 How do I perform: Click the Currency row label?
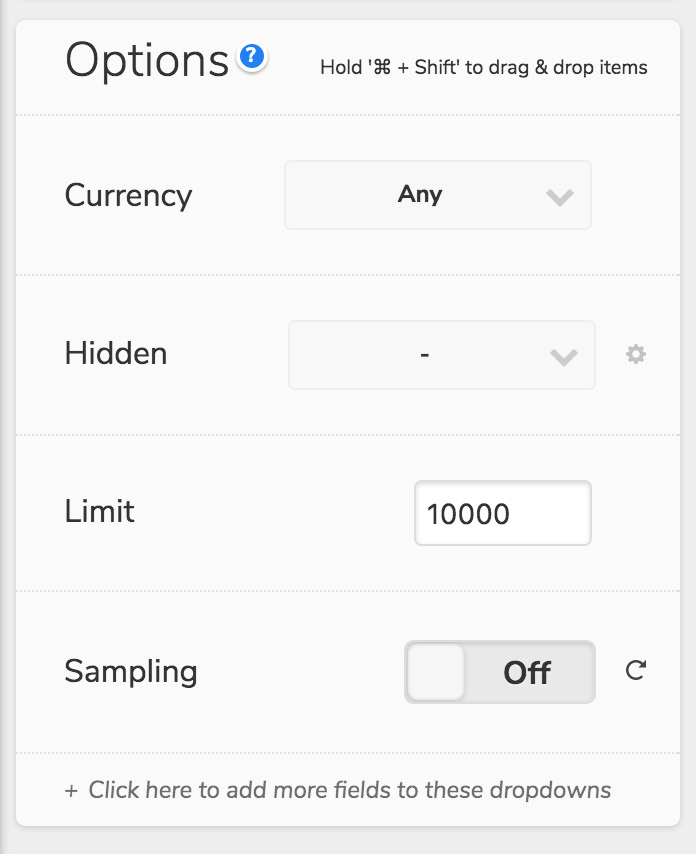coord(129,196)
